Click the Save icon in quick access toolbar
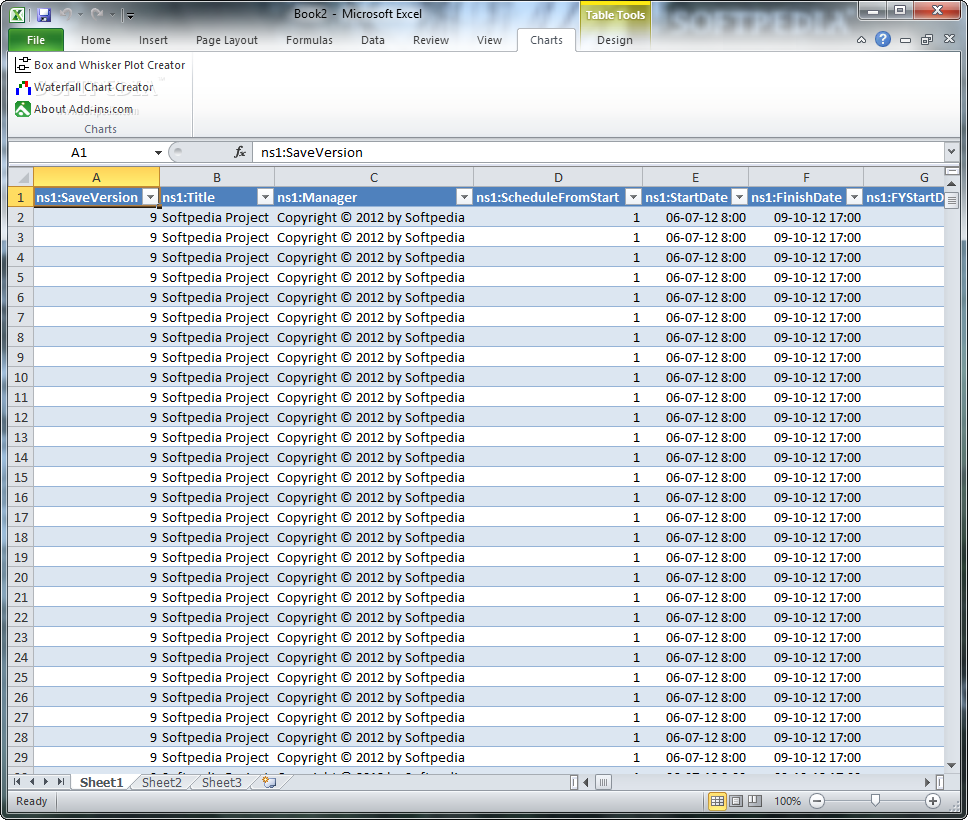Screen dimensions: 968x820 [x=44, y=14]
